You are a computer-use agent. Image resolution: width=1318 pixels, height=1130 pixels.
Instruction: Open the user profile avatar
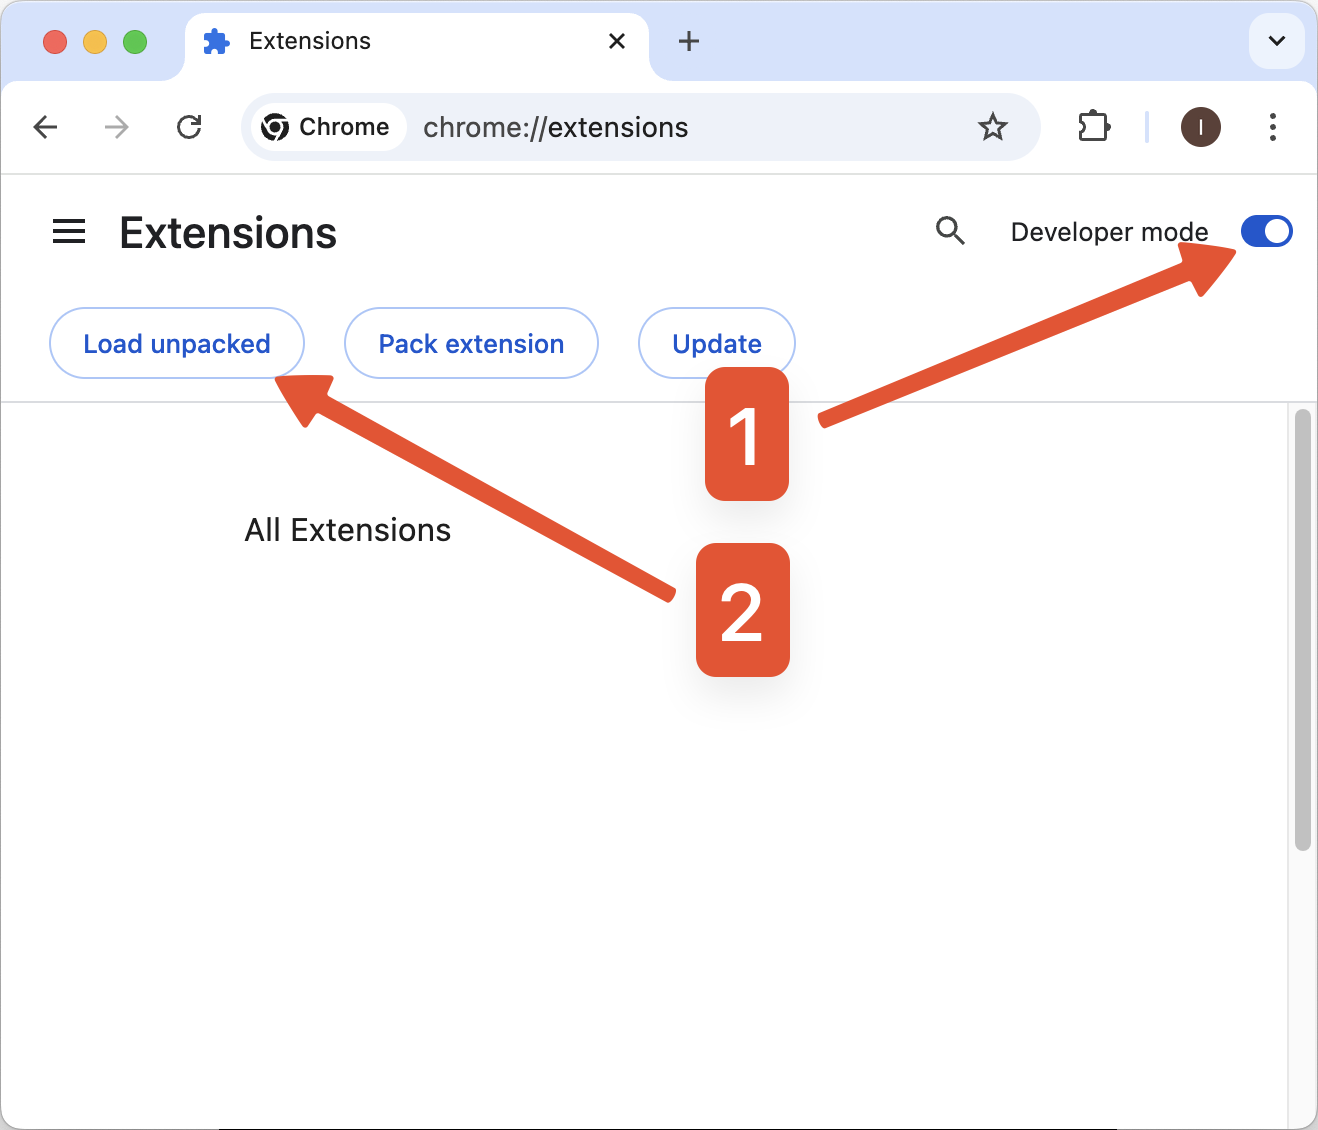click(x=1200, y=127)
